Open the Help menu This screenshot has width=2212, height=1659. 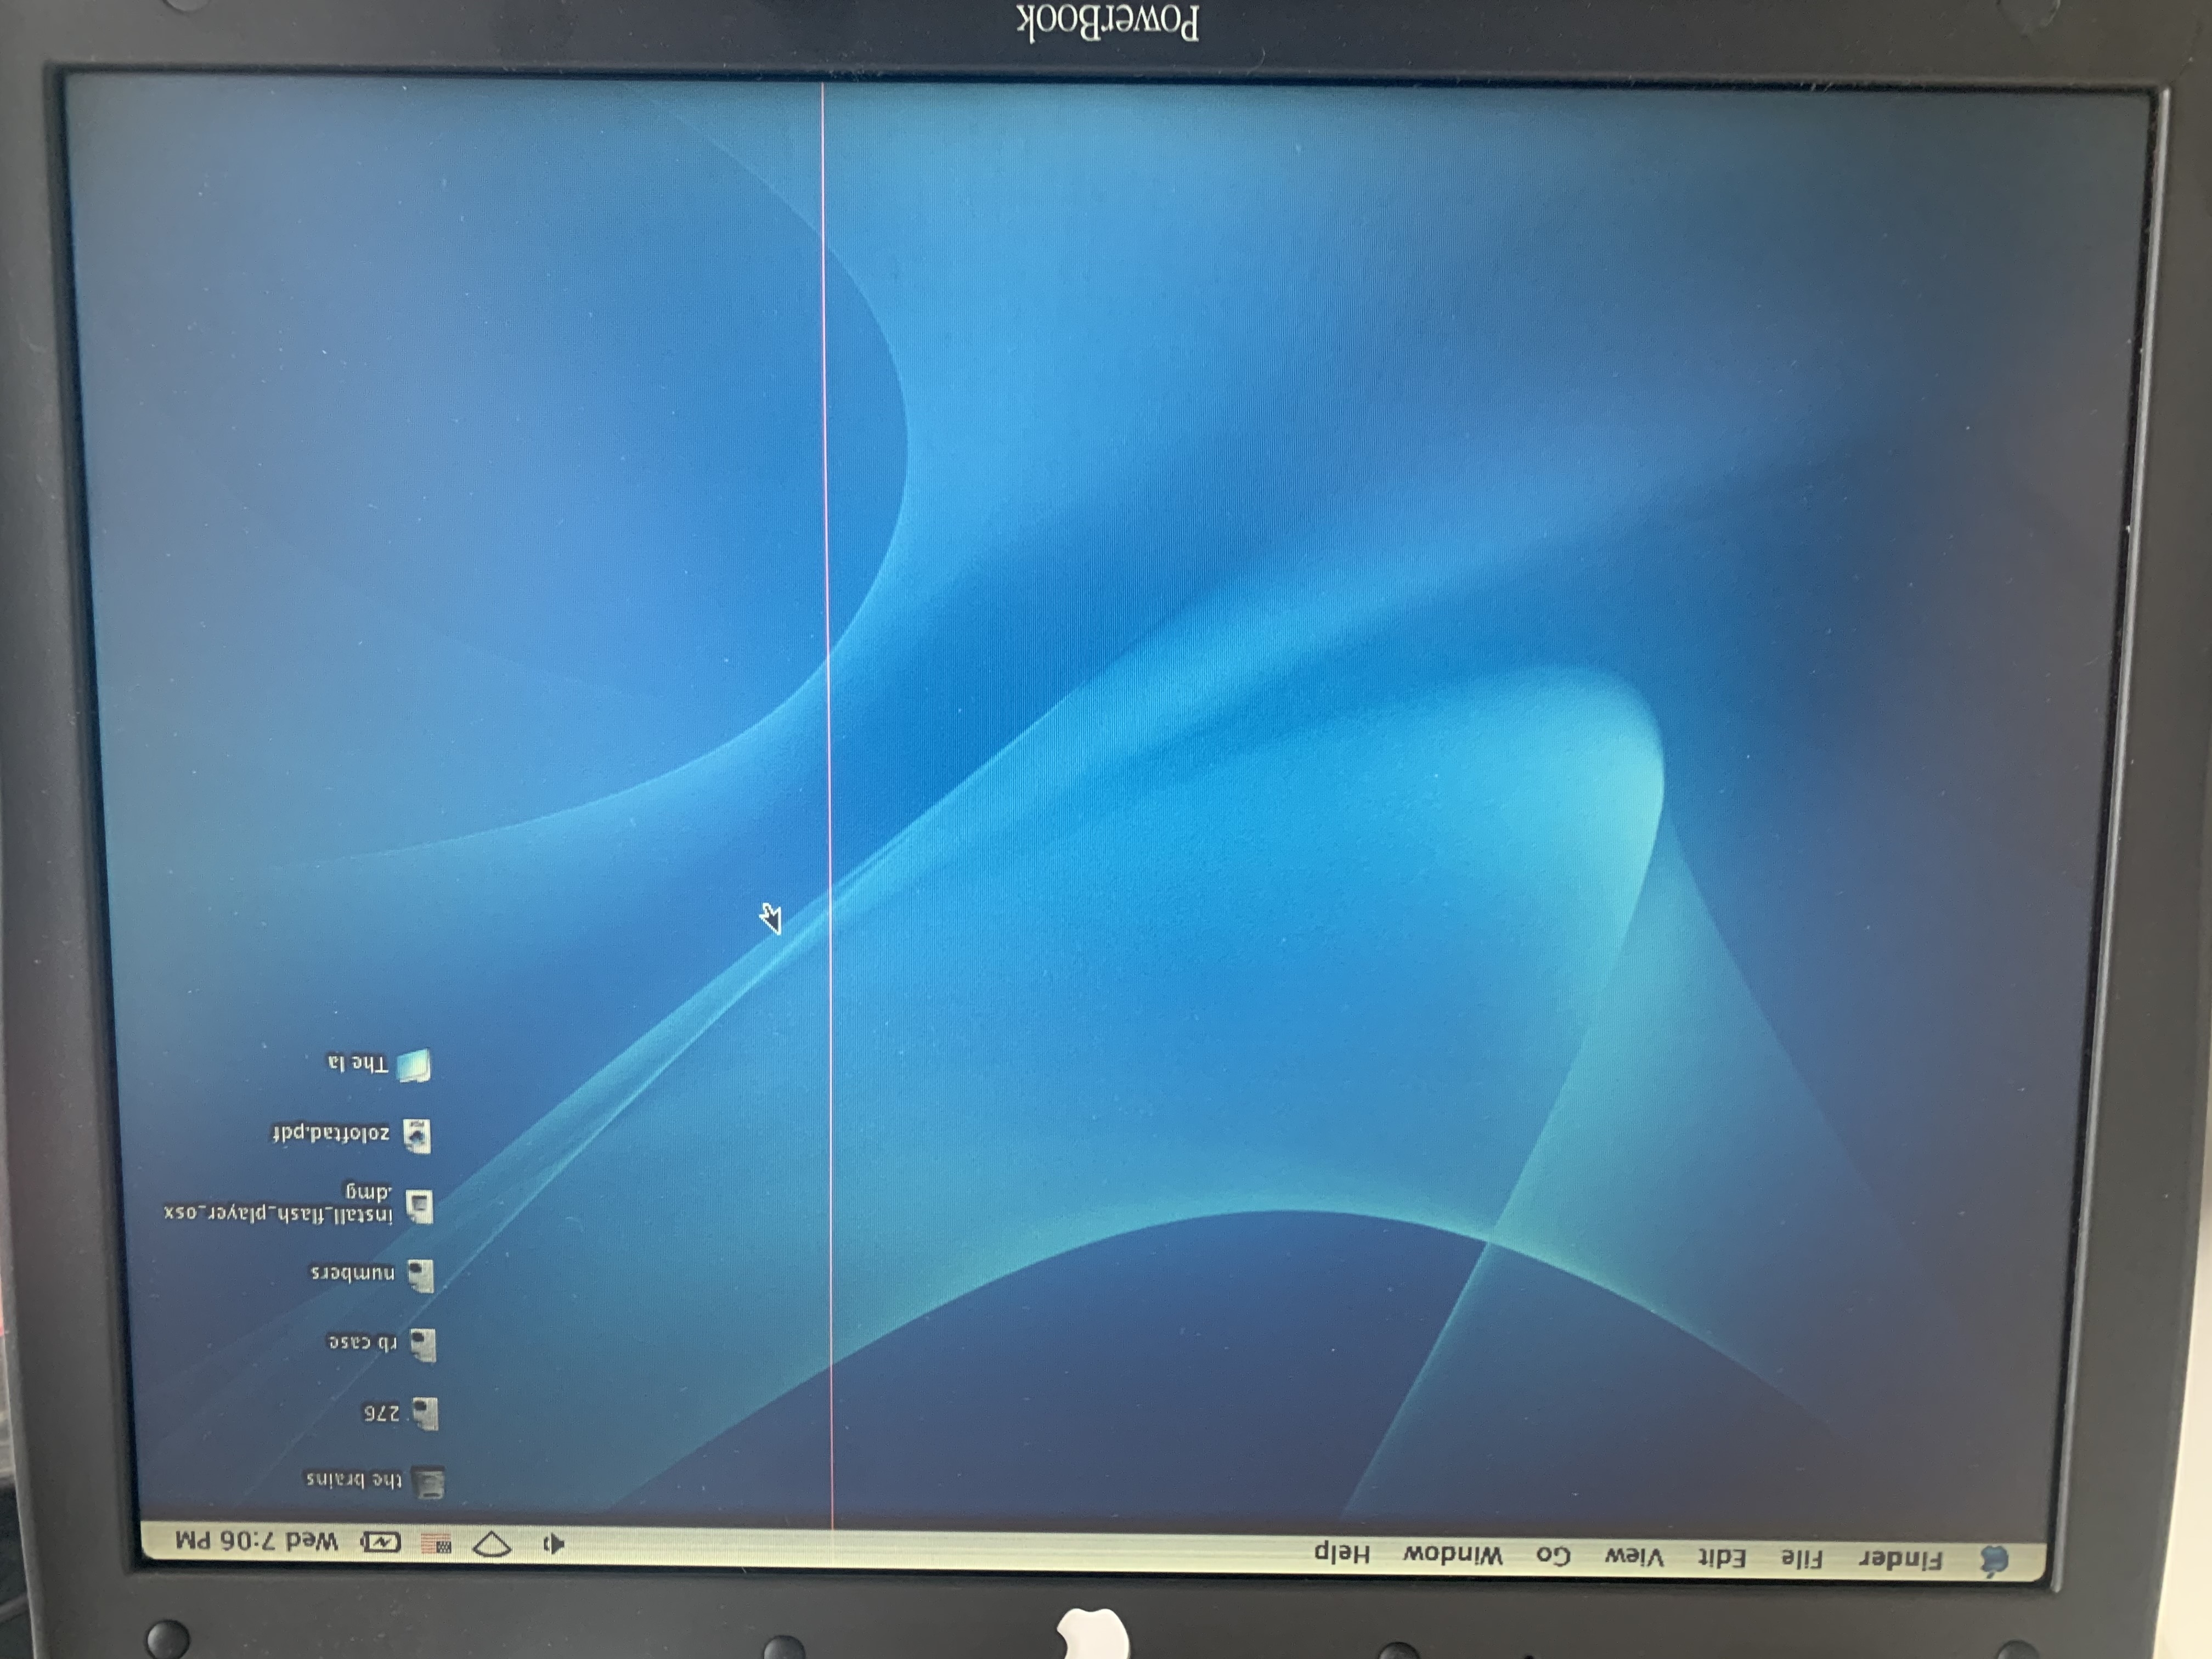1341,1553
